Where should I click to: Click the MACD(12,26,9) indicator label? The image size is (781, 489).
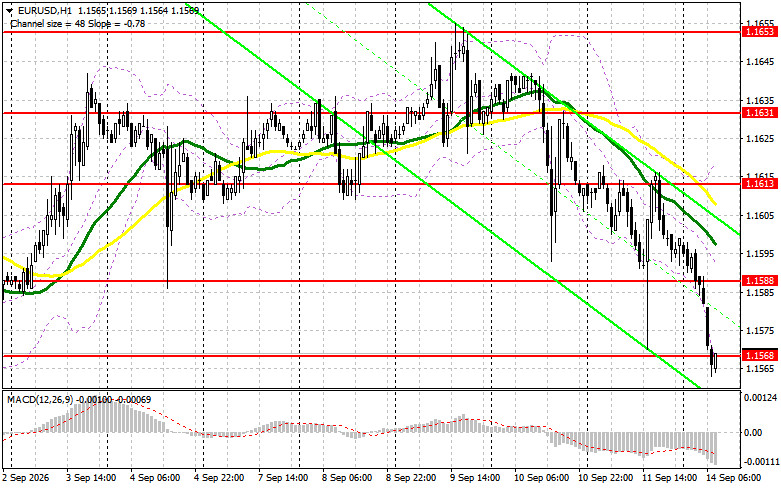[40, 400]
